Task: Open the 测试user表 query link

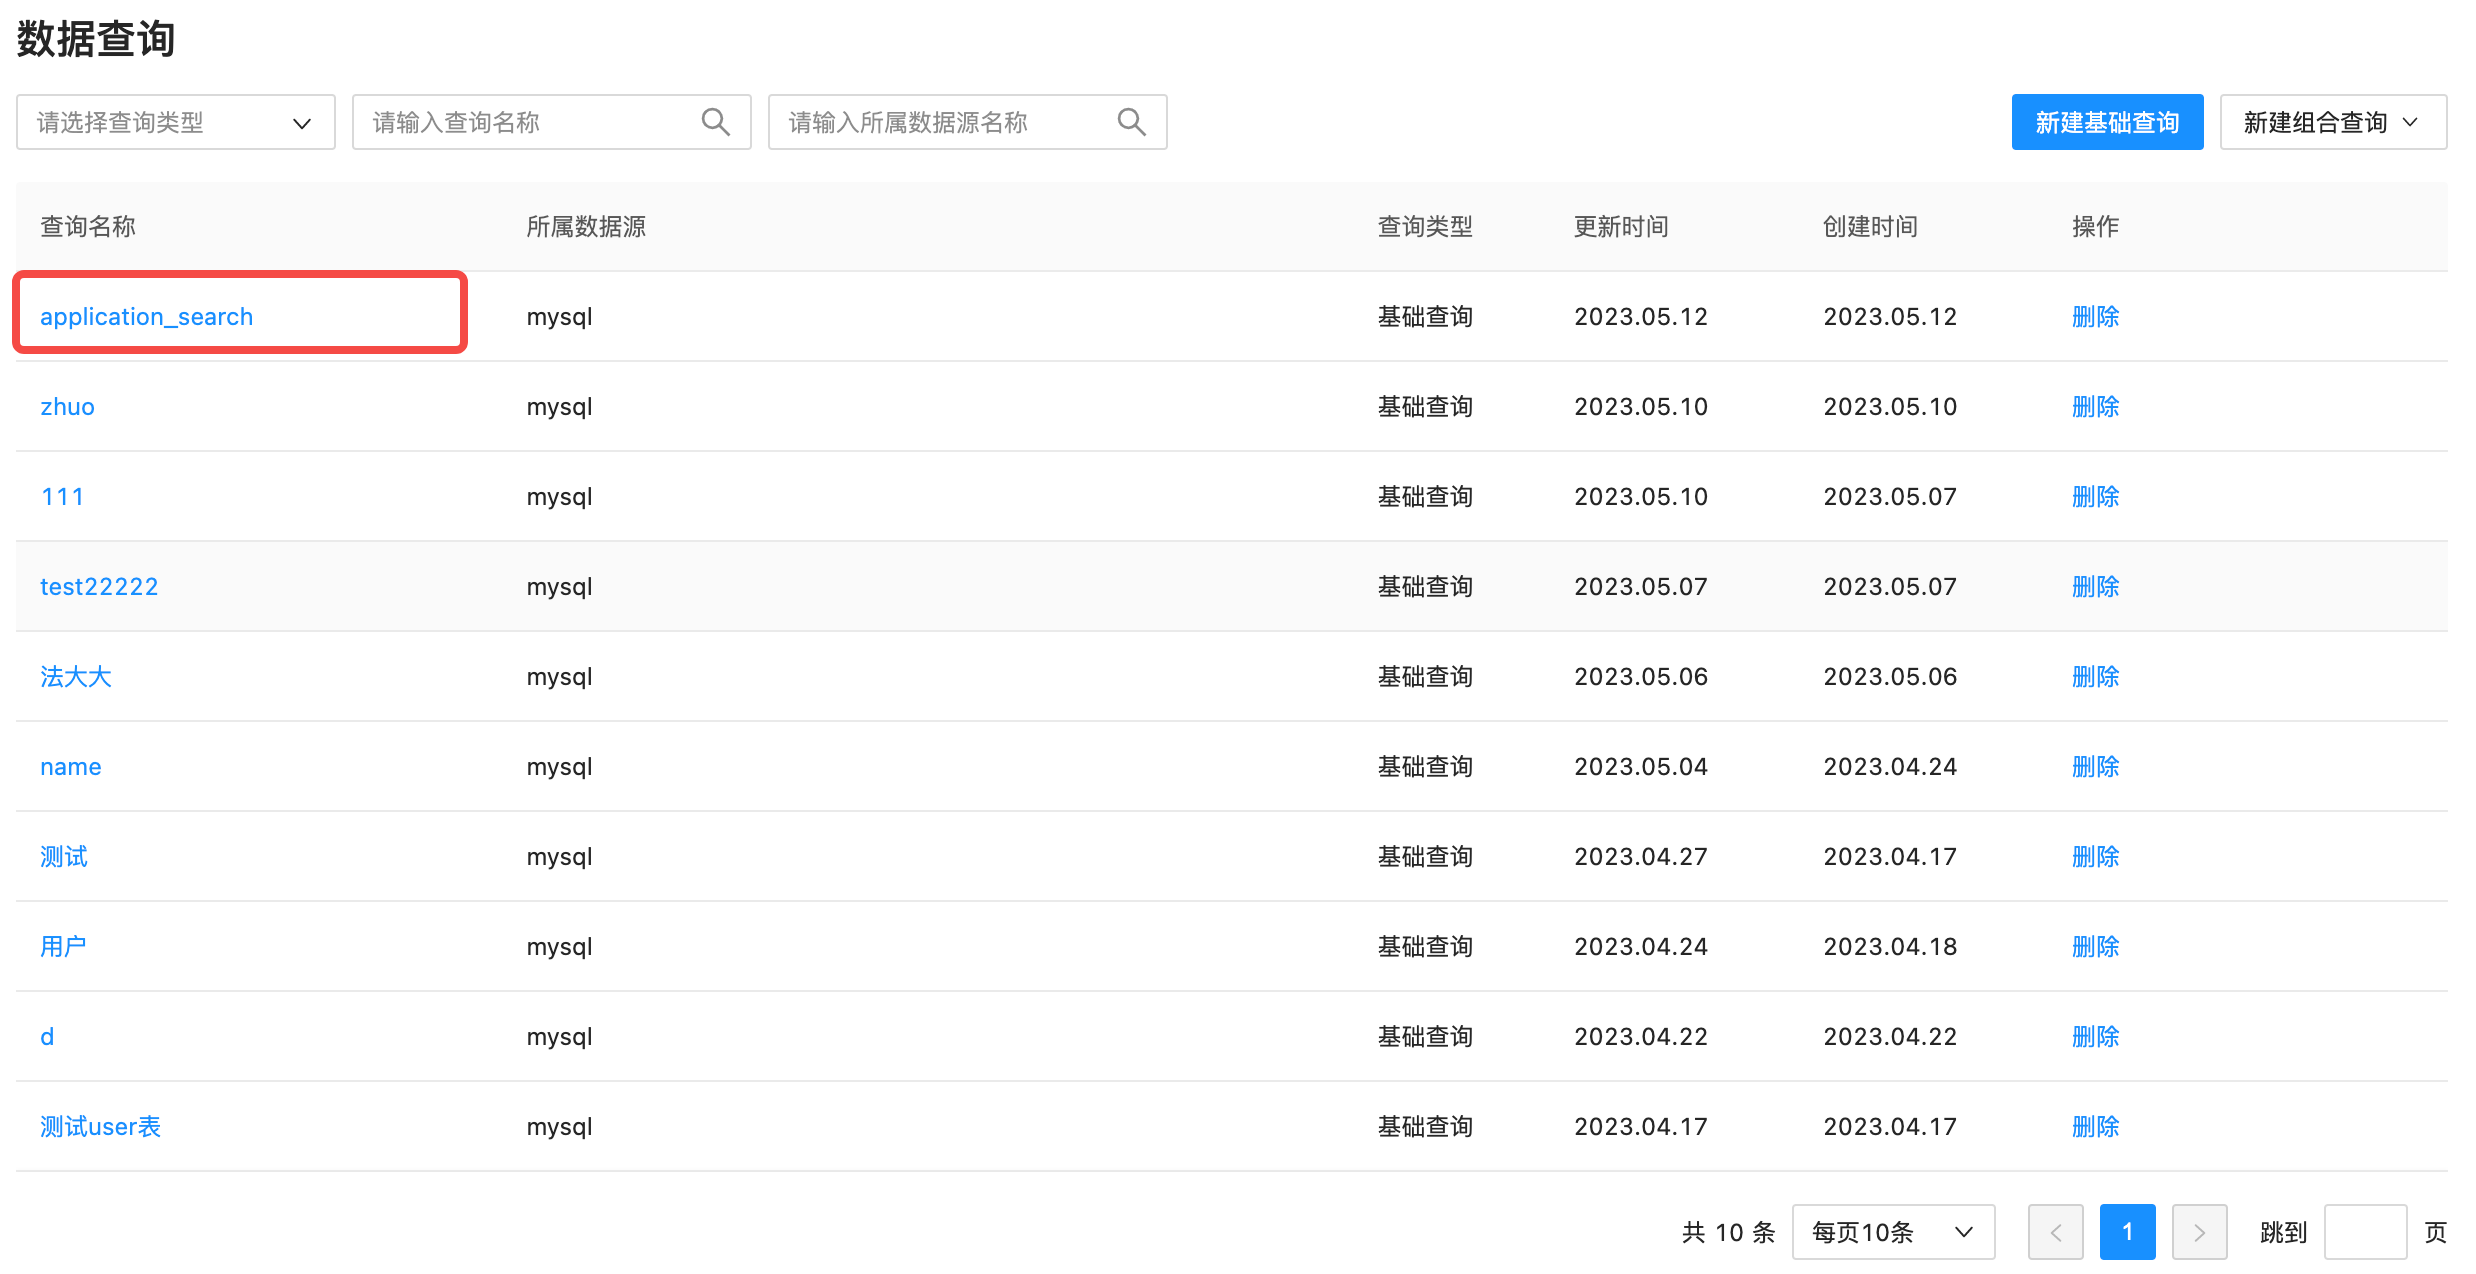Action: click(x=100, y=1127)
